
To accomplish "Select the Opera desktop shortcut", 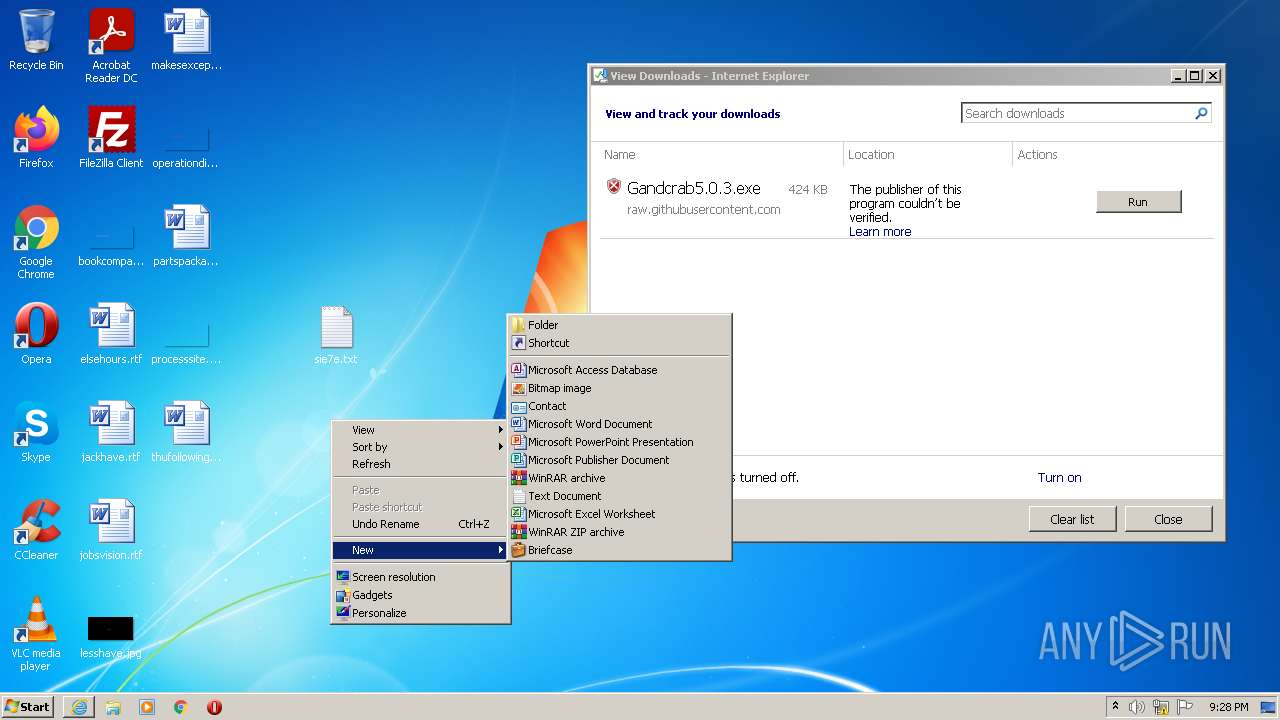I will [x=36, y=334].
